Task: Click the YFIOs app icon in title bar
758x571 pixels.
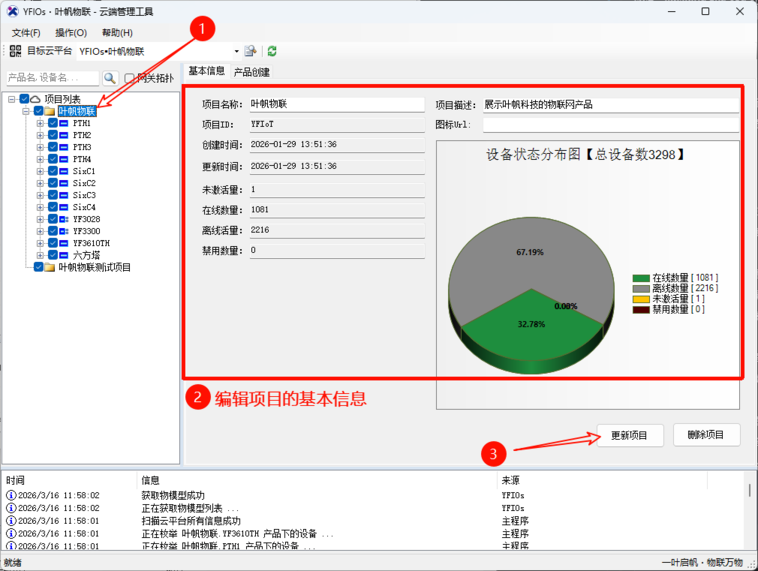Action: click(13, 11)
